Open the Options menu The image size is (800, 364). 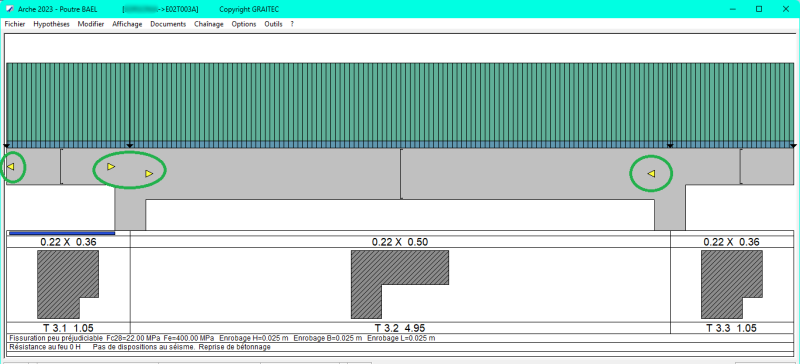click(x=244, y=24)
